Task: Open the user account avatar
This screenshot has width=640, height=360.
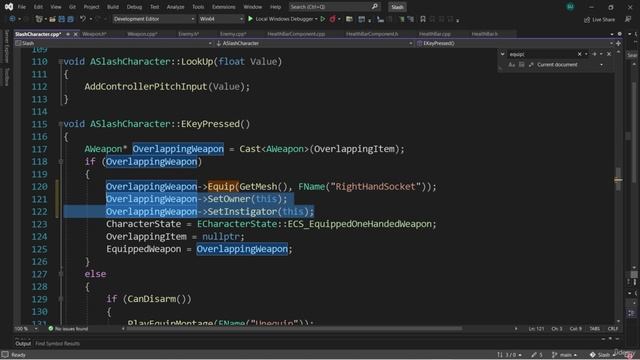Action: point(570,7)
